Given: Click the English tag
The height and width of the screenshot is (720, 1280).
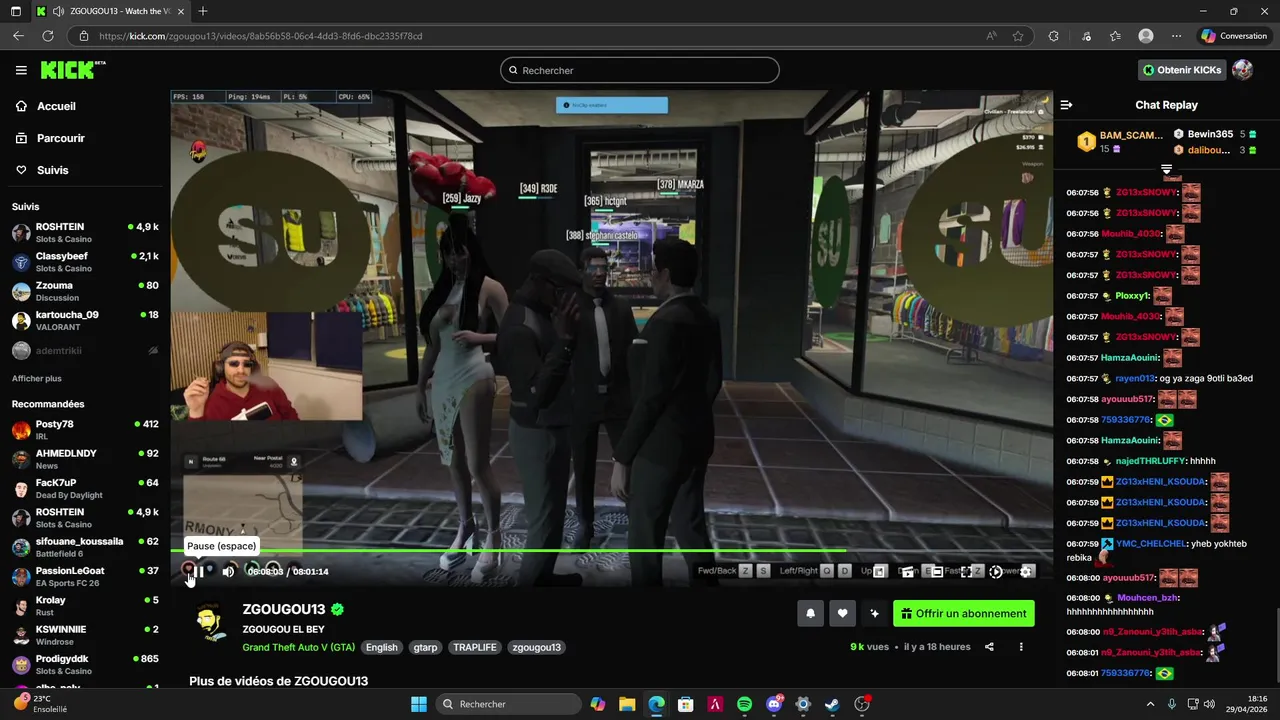Looking at the screenshot, I should tap(381, 647).
